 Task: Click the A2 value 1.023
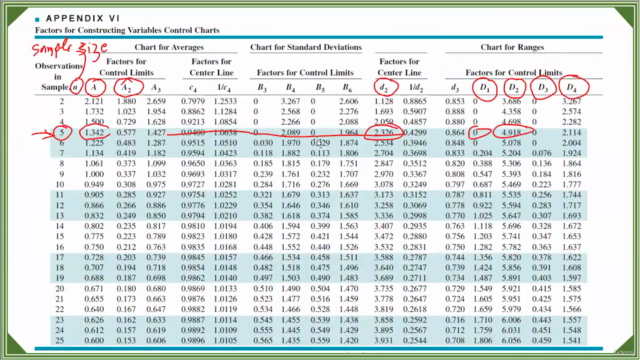click(x=126, y=112)
